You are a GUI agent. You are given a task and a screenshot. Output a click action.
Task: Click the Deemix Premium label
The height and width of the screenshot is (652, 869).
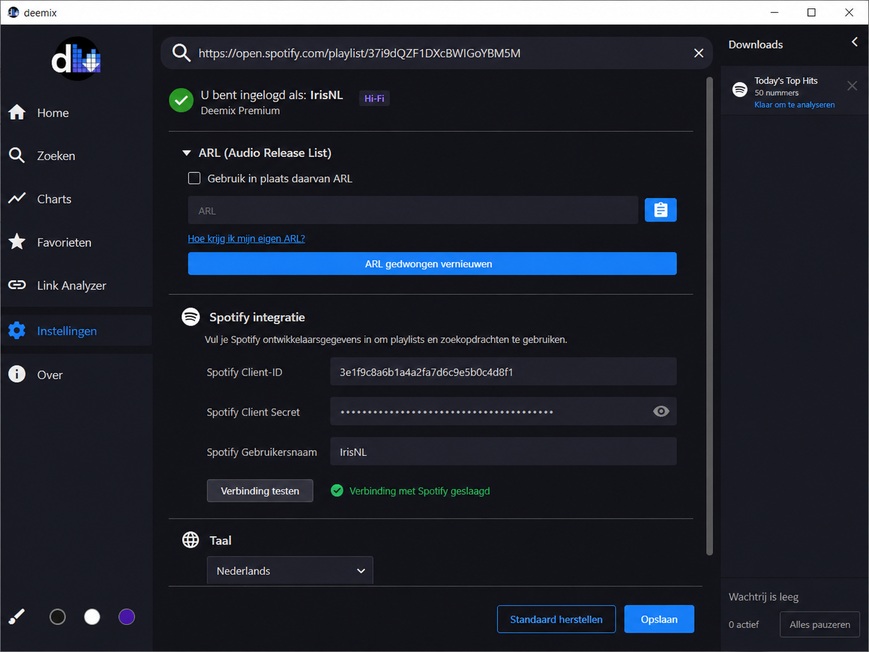(240, 111)
